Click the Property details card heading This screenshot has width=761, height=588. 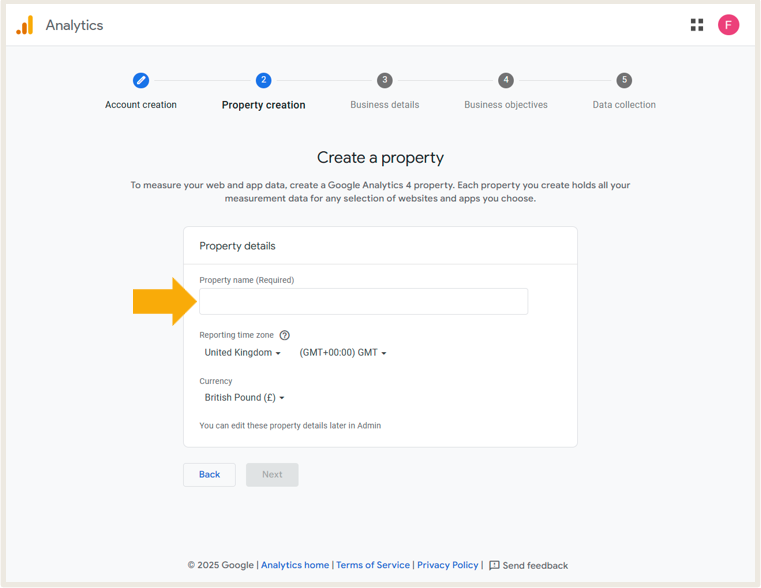click(237, 246)
